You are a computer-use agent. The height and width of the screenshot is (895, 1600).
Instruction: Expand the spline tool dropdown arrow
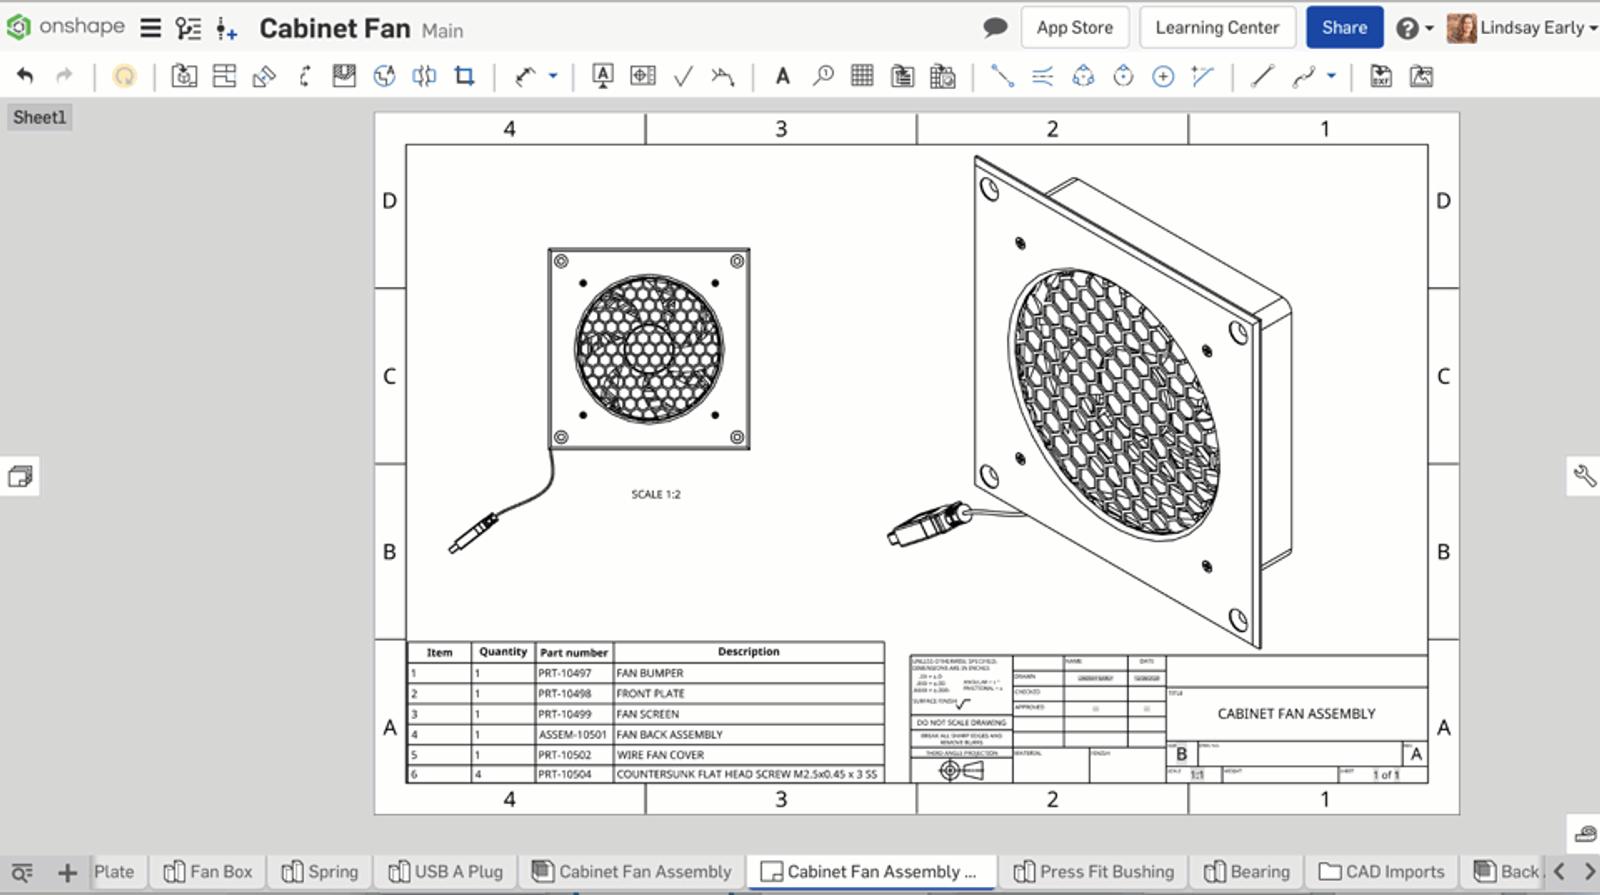[x=1331, y=76]
